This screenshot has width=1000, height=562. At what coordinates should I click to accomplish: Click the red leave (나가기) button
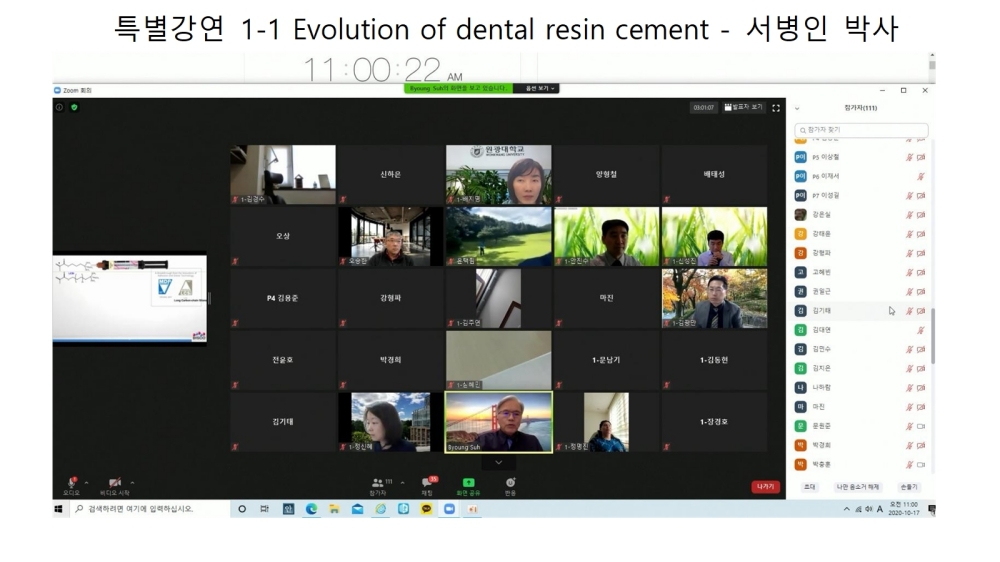click(x=765, y=487)
